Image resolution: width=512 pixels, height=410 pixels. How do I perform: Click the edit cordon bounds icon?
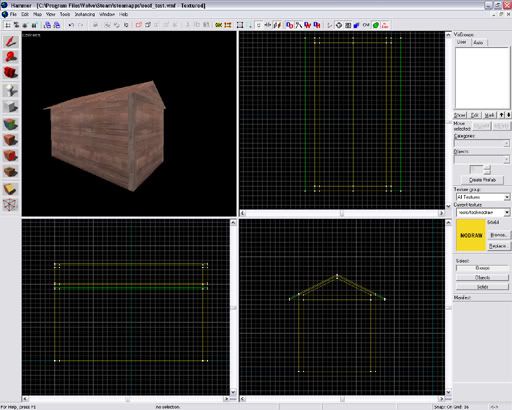228,25
